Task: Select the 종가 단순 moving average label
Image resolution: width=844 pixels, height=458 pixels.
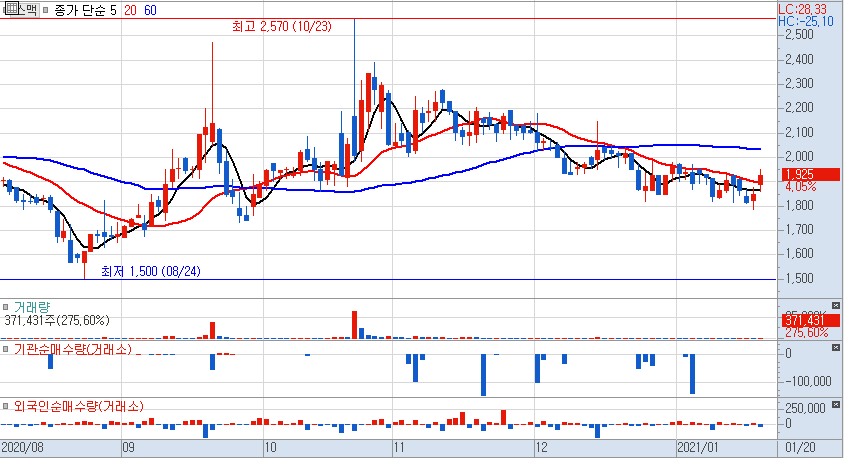Action: click(x=80, y=10)
